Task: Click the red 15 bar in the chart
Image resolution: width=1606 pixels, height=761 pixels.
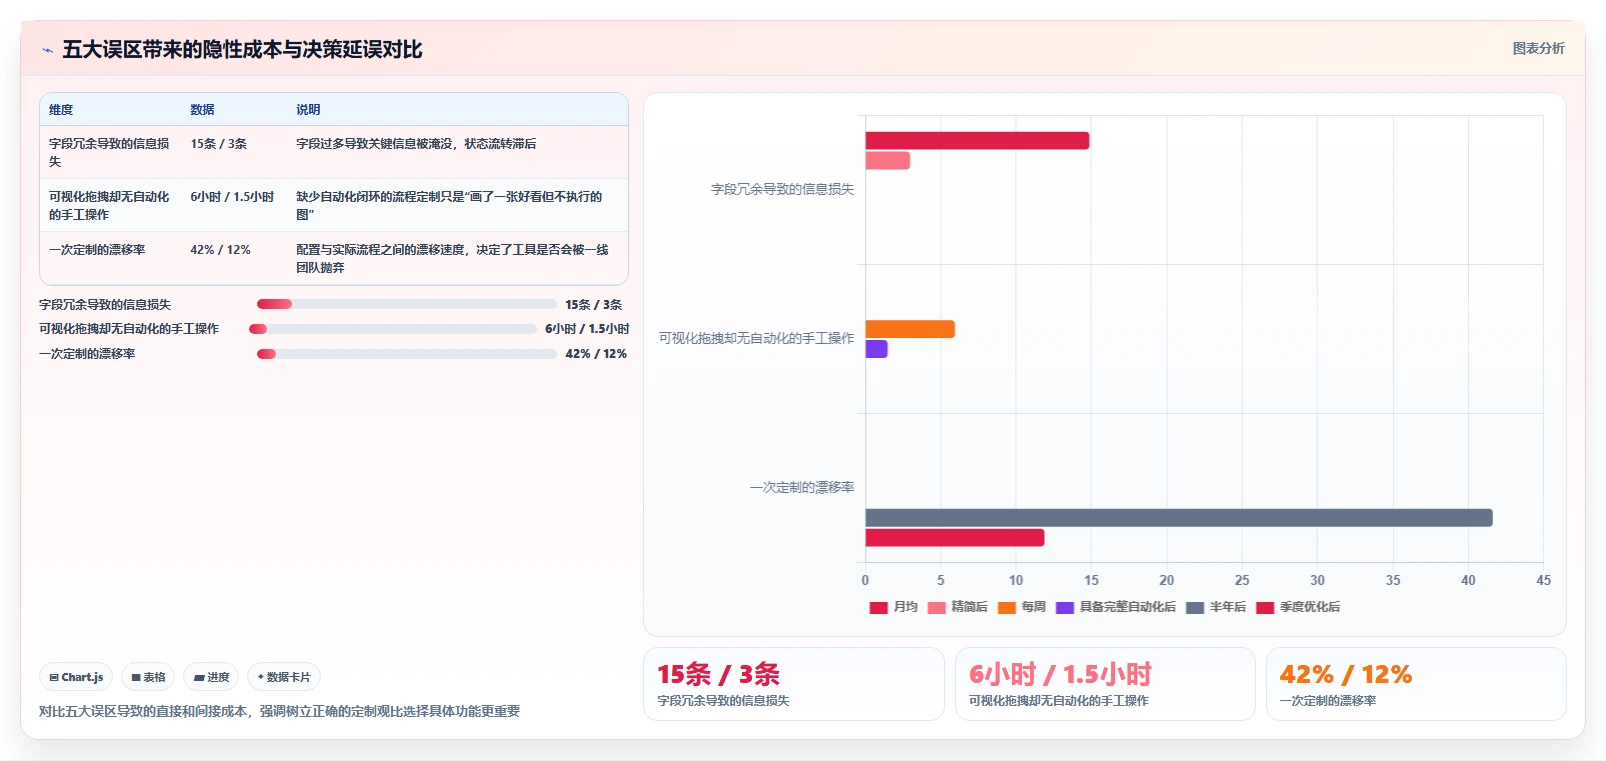Action: (x=977, y=141)
